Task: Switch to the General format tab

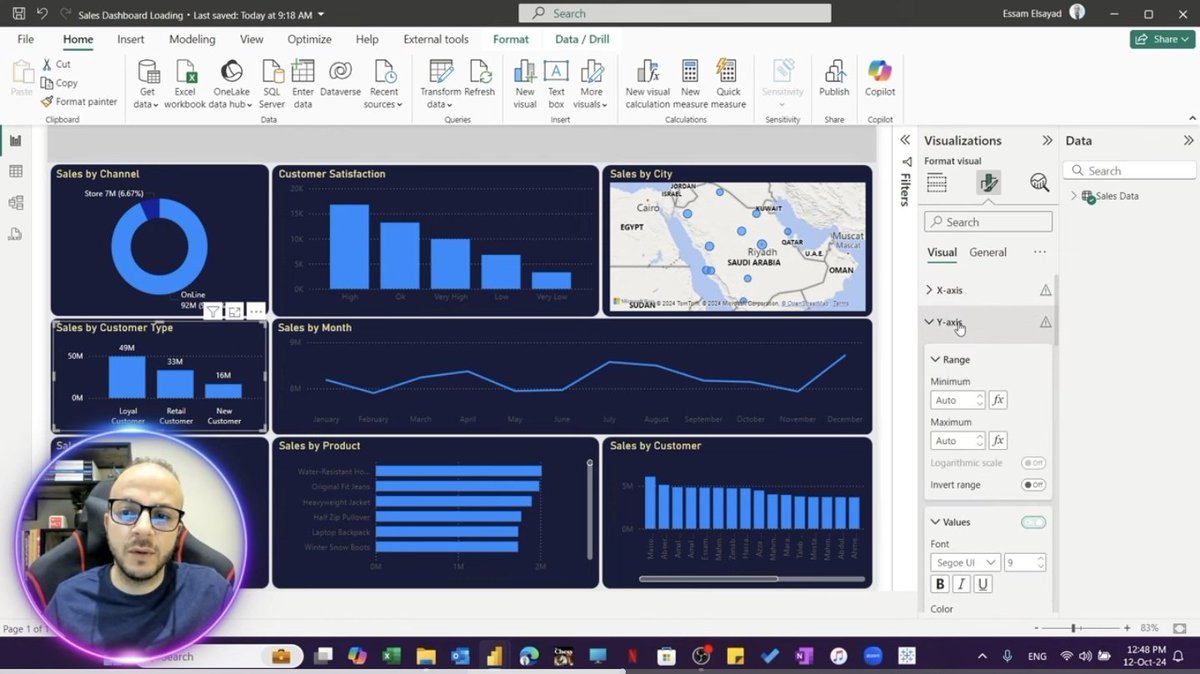Action: [x=988, y=252]
